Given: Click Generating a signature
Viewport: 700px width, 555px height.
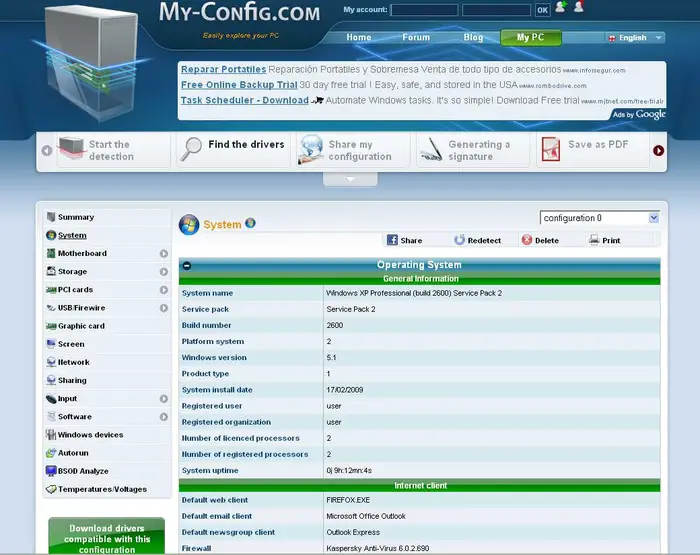Looking at the screenshot, I should (472, 150).
